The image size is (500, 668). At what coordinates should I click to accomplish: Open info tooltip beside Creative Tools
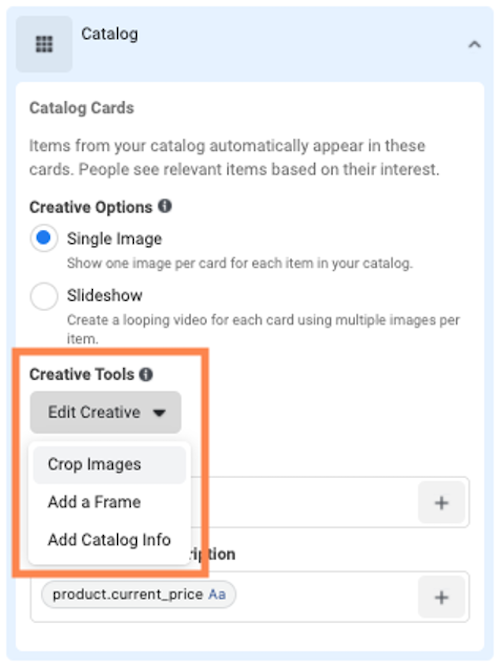[x=146, y=374]
